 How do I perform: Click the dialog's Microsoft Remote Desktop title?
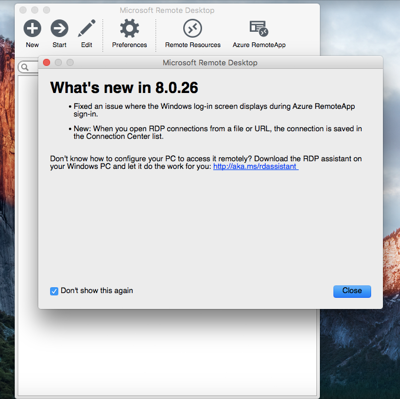pyautogui.click(x=210, y=63)
